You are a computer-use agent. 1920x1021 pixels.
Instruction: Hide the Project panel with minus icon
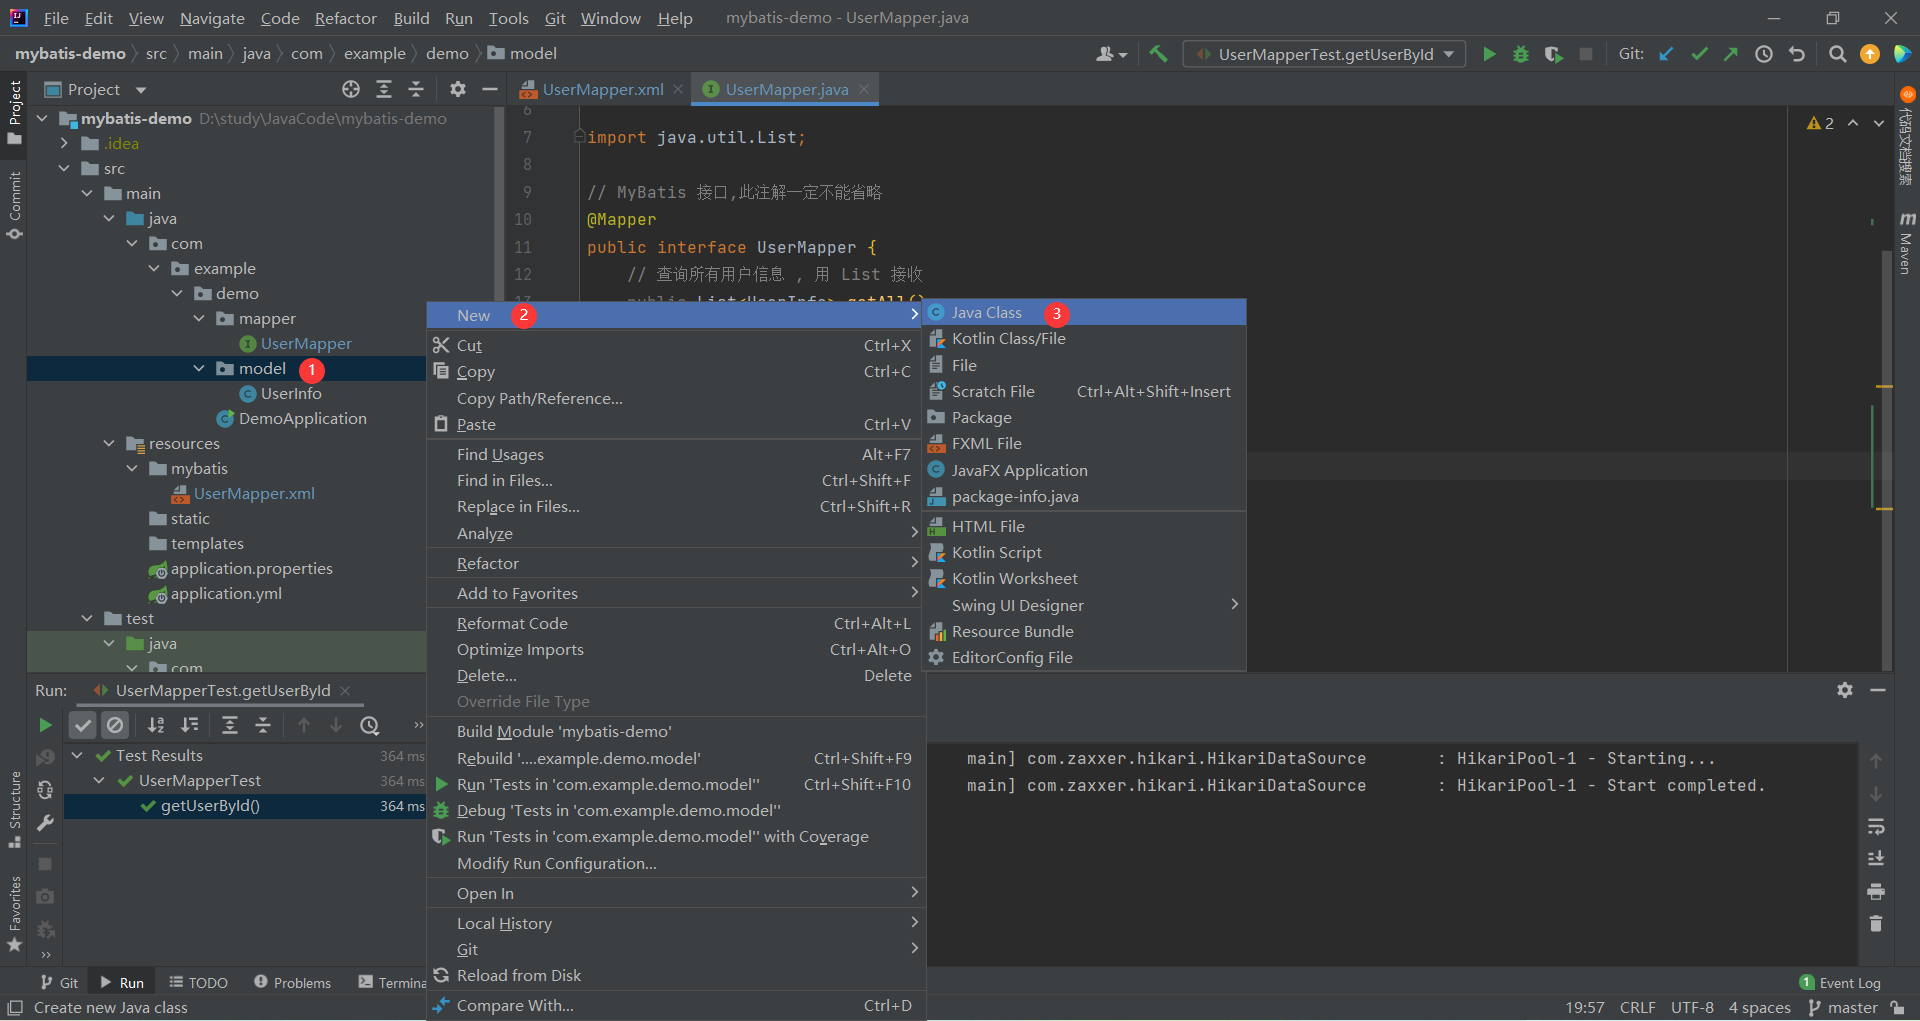point(490,89)
